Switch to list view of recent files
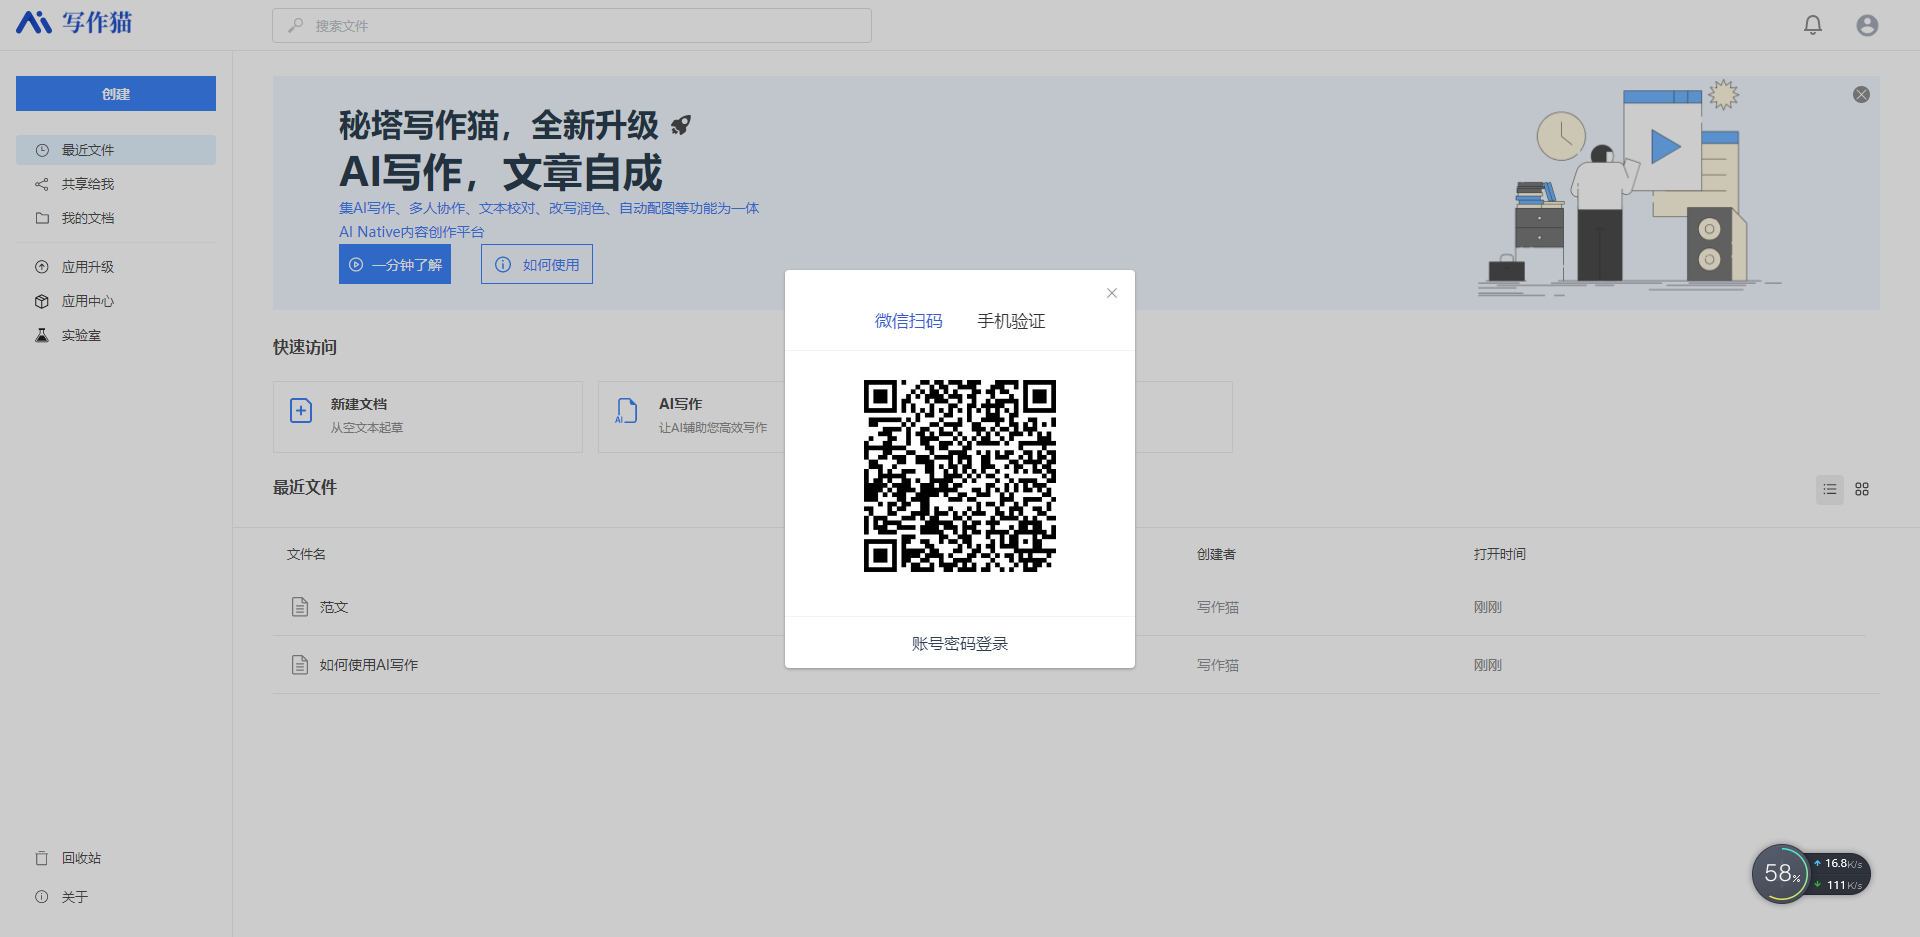Viewport: 1920px width, 937px height. pos(1830,489)
